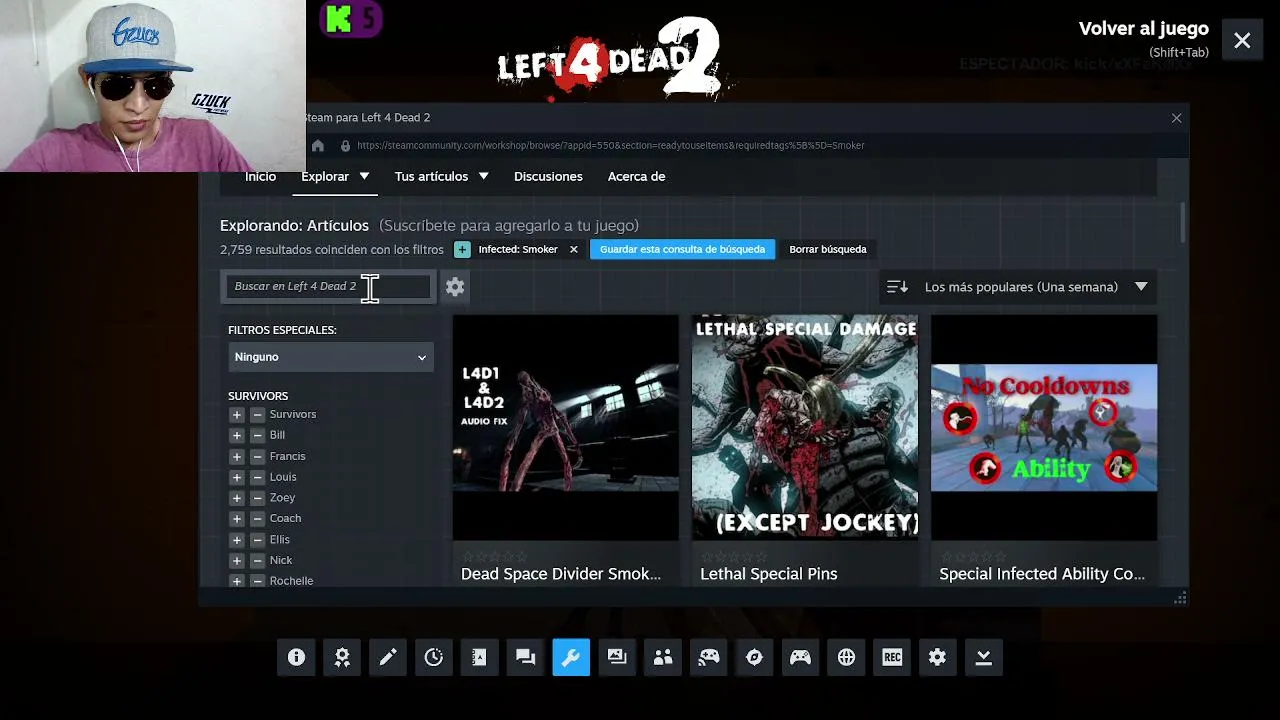Open the discussions chat bubbles icon
The width and height of the screenshot is (1280, 720).
coord(525,657)
